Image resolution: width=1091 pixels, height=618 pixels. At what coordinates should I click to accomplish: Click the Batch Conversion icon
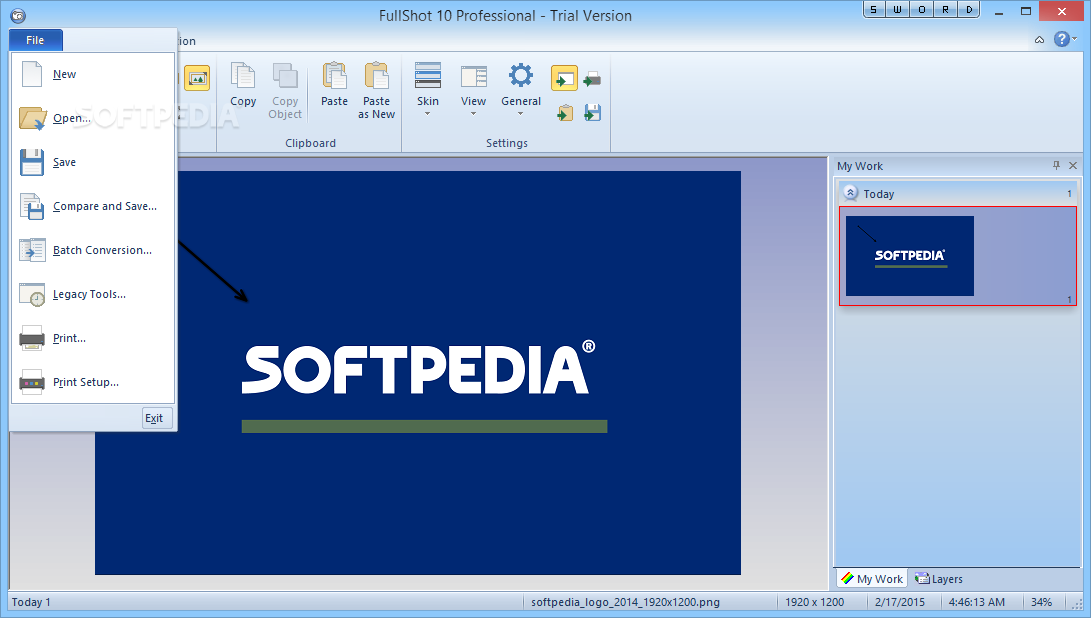point(32,251)
